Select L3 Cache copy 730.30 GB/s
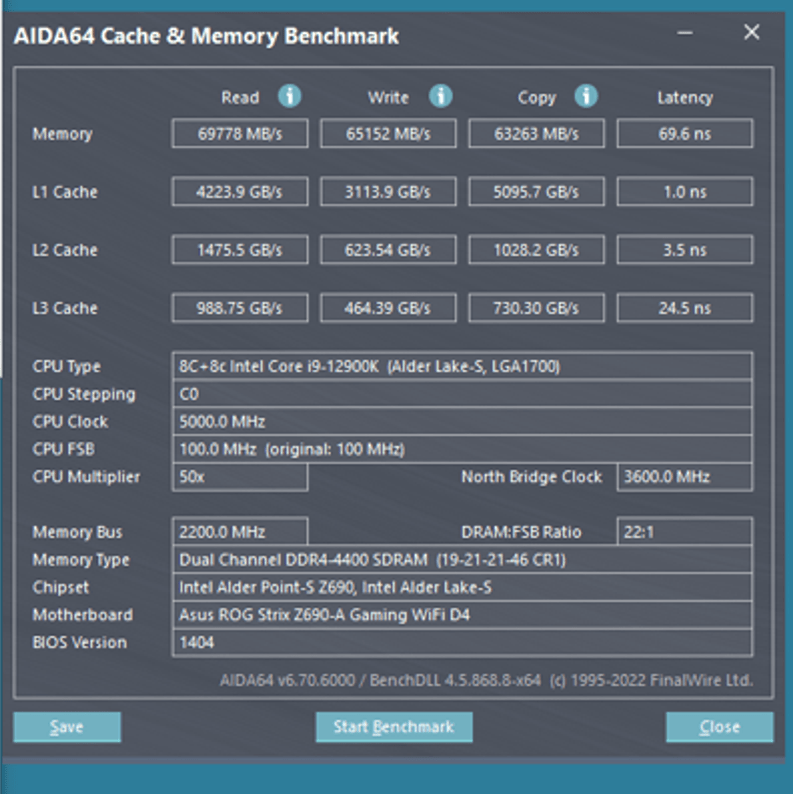Viewport: 793px width, 794px height. tap(536, 308)
